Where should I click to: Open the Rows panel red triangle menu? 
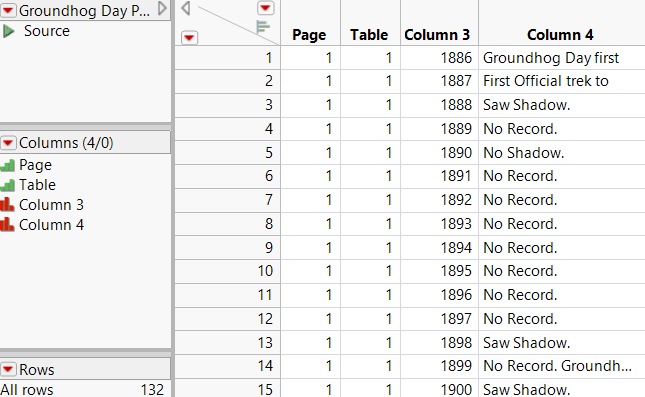8,369
